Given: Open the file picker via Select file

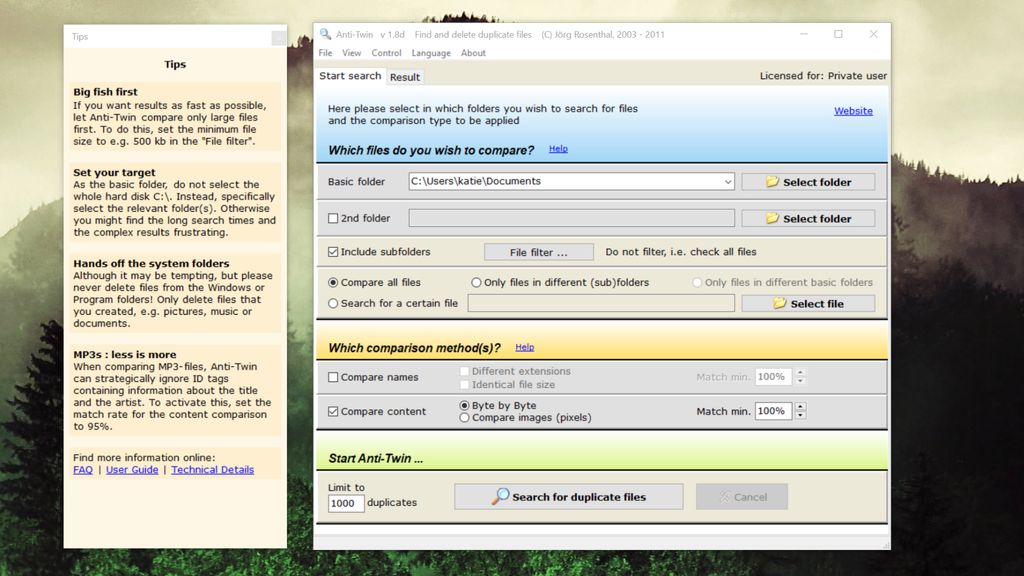Looking at the screenshot, I should [x=807, y=303].
